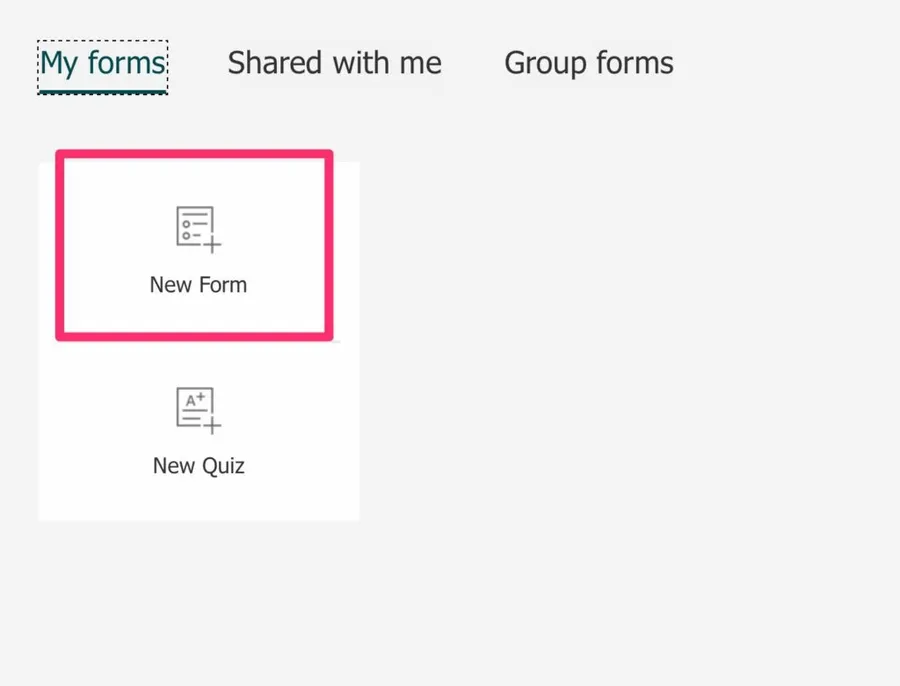The height and width of the screenshot is (686, 900).
Task: Click the A+ mark on quiz icon
Action: [196, 400]
